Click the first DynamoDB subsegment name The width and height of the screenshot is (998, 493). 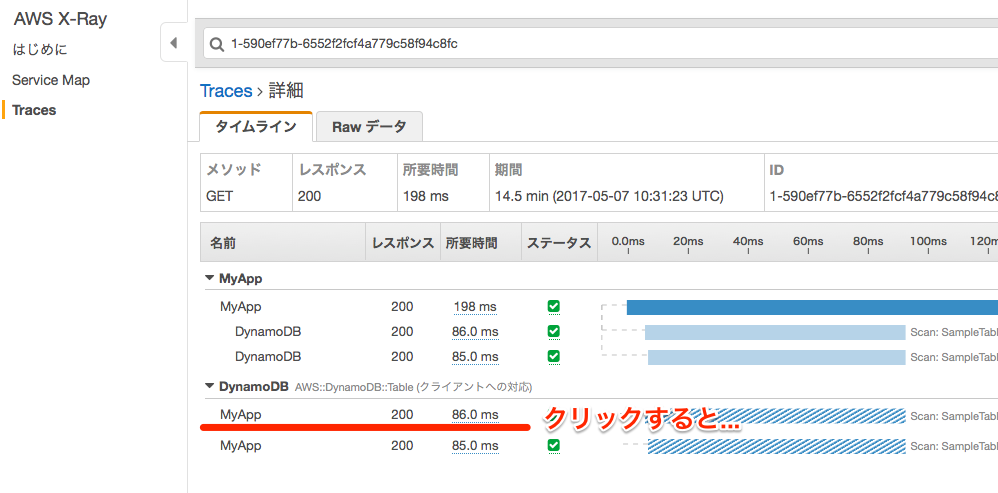click(x=268, y=332)
